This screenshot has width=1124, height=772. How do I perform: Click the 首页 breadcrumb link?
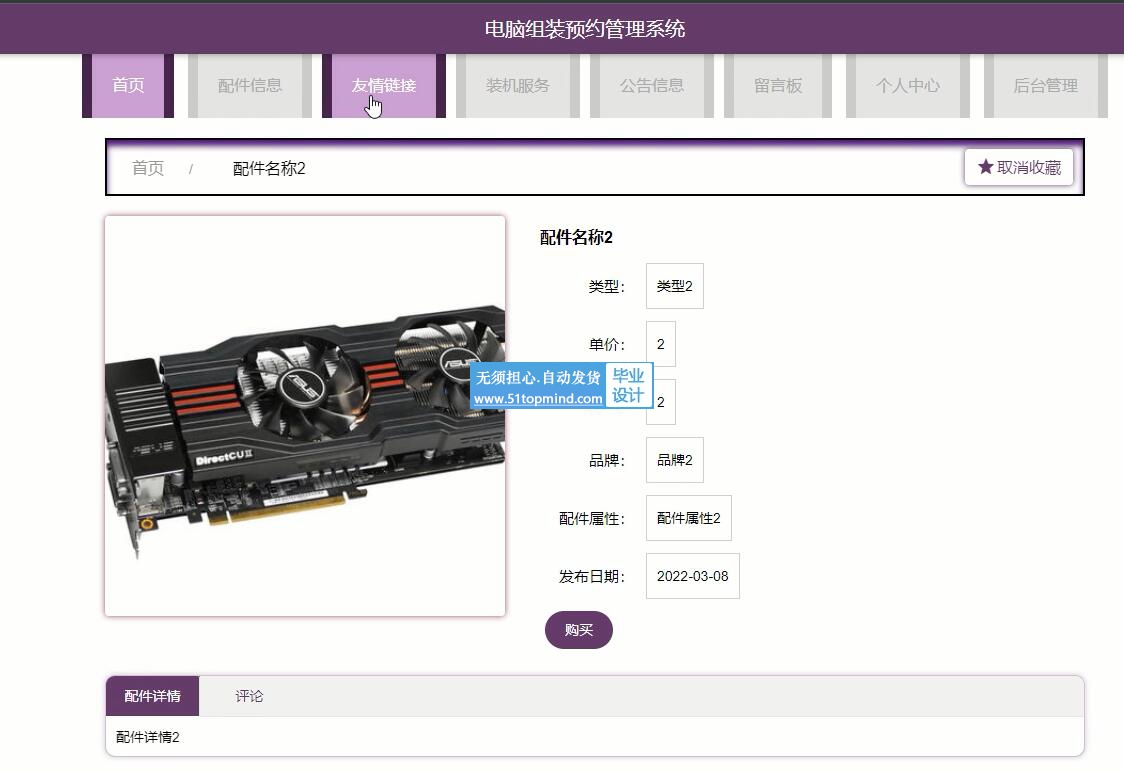148,168
